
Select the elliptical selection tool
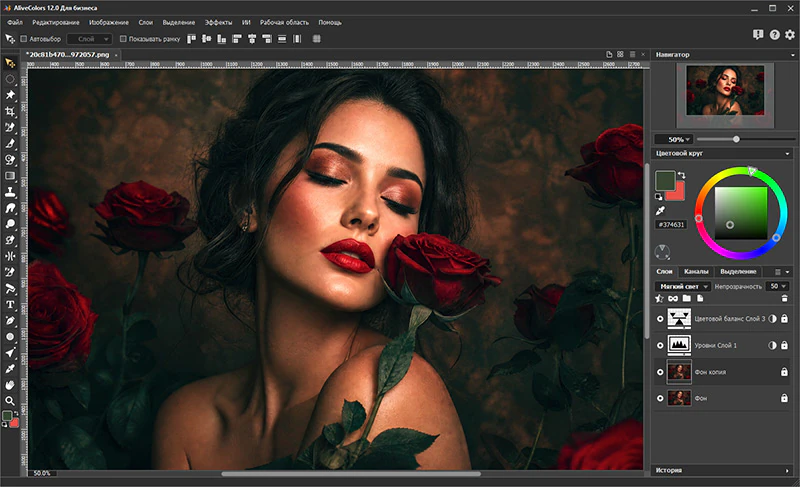pyautogui.click(x=10, y=79)
